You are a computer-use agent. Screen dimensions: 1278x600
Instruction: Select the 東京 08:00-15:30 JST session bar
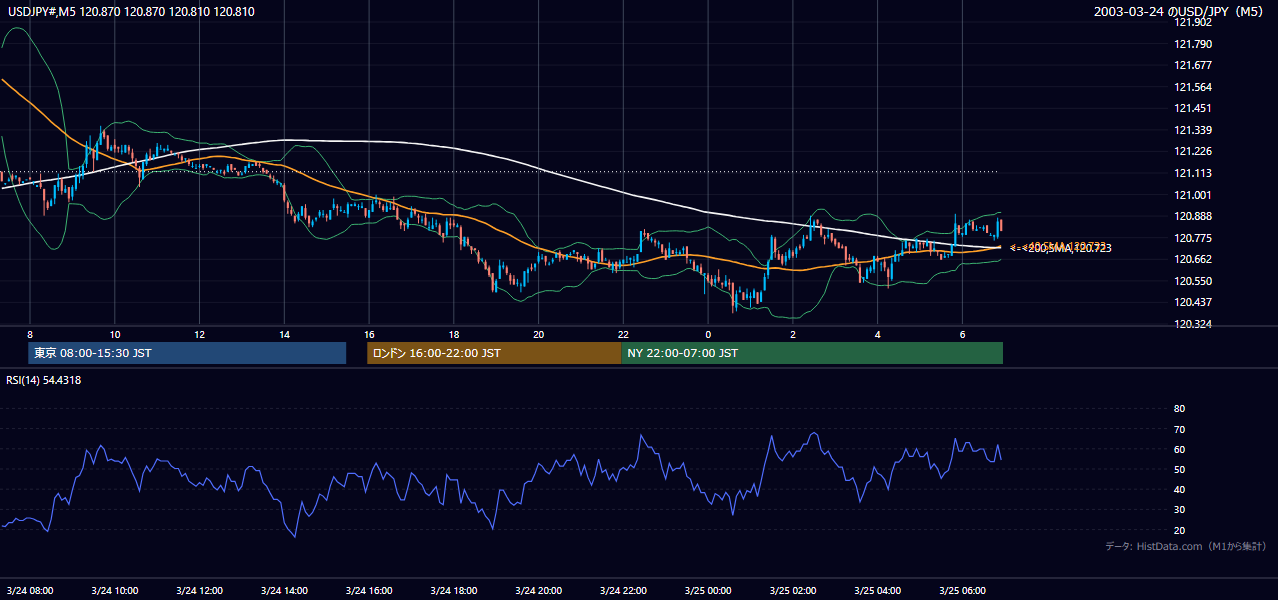187,353
